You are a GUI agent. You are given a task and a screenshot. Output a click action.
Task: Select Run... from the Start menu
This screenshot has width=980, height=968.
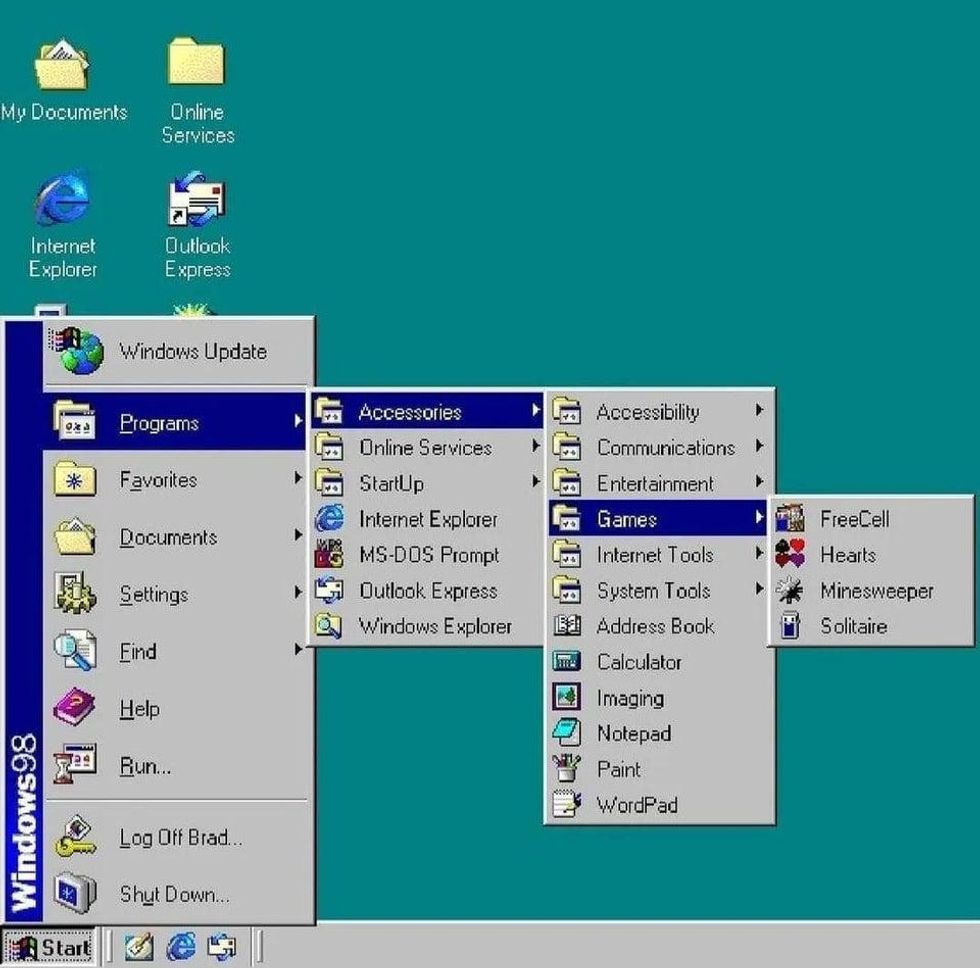tap(145, 767)
